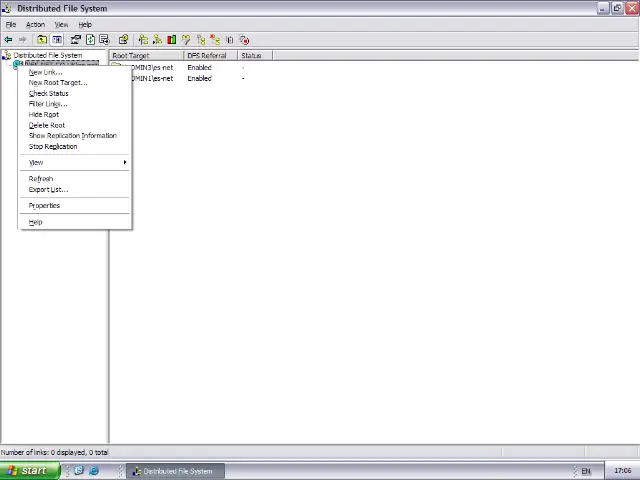Click the first quick launch icon
640x480 pixels.
click(x=79, y=471)
